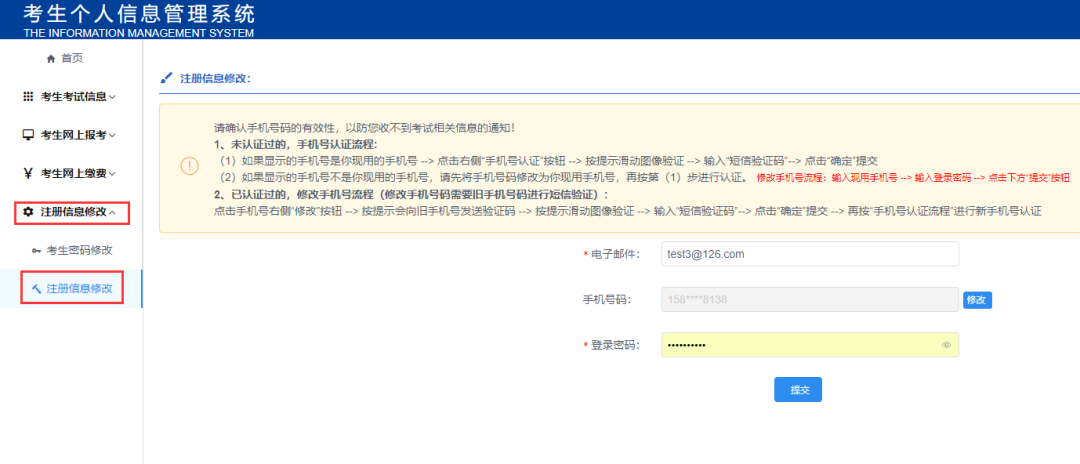The height and width of the screenshot is (464, 1080).
Task: Click the grid icon next to 考生考试信息
Action: point(28,97)
